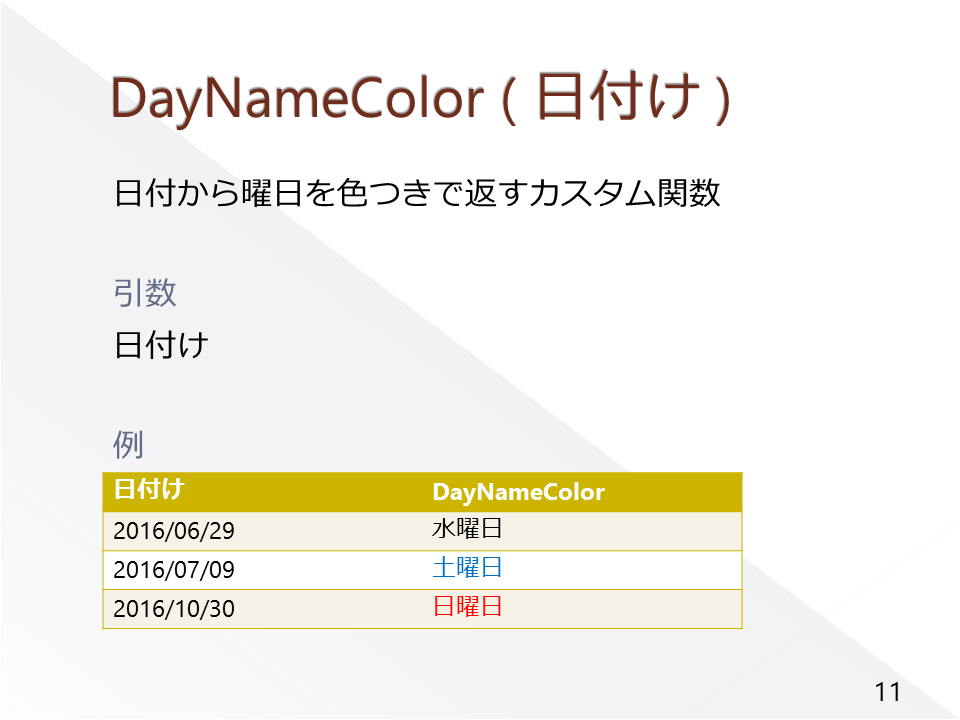Click the "引数" section heading

tap(145, 293)
